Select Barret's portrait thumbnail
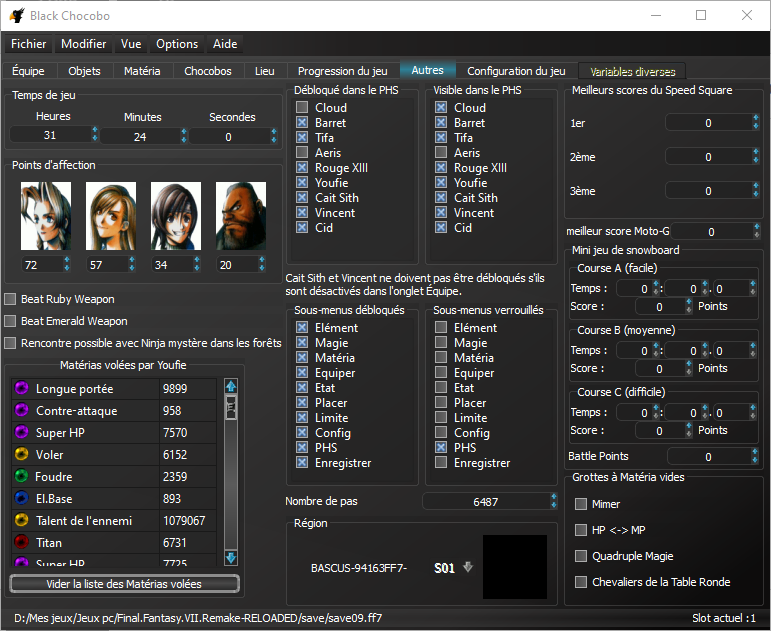The height and width of the screenshot is (631, 771). (x=240, y=216)
